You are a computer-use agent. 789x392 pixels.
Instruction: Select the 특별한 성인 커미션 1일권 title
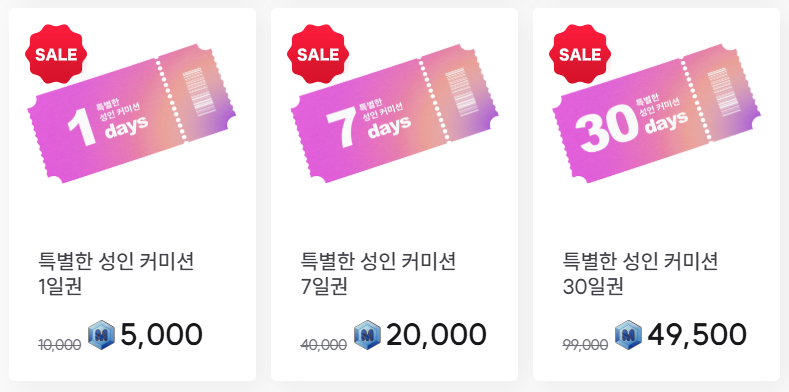click(116, 274)
